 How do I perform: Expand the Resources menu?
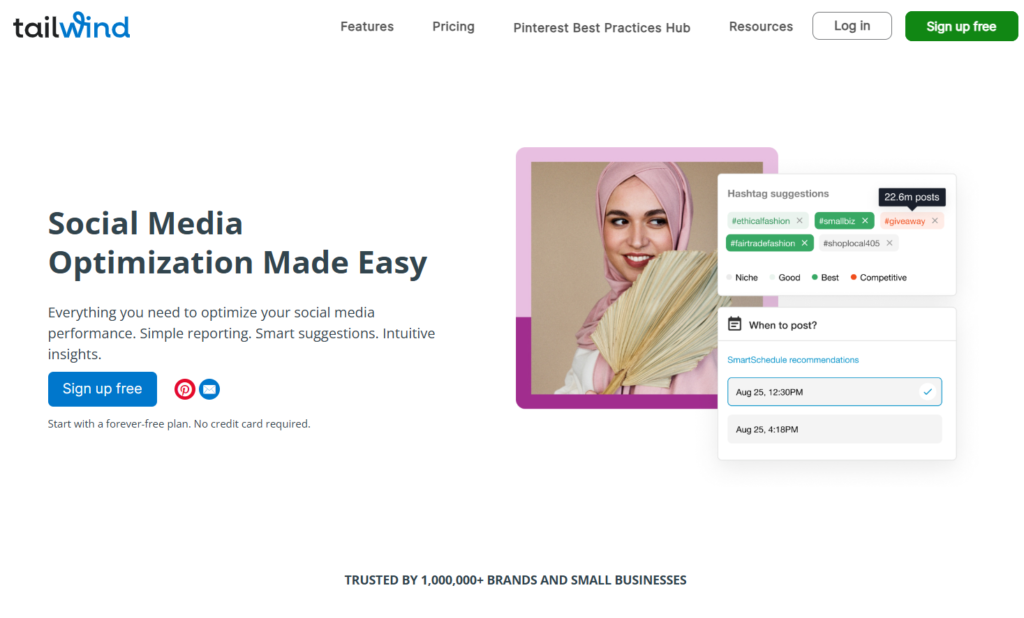[x=761, y=27]
